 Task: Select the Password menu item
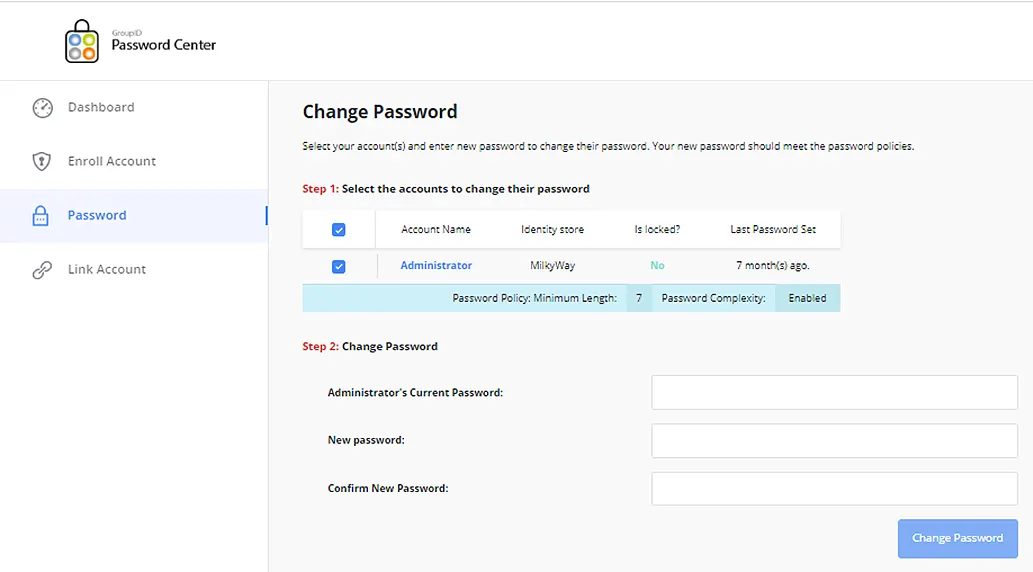[x=134, y=215]
